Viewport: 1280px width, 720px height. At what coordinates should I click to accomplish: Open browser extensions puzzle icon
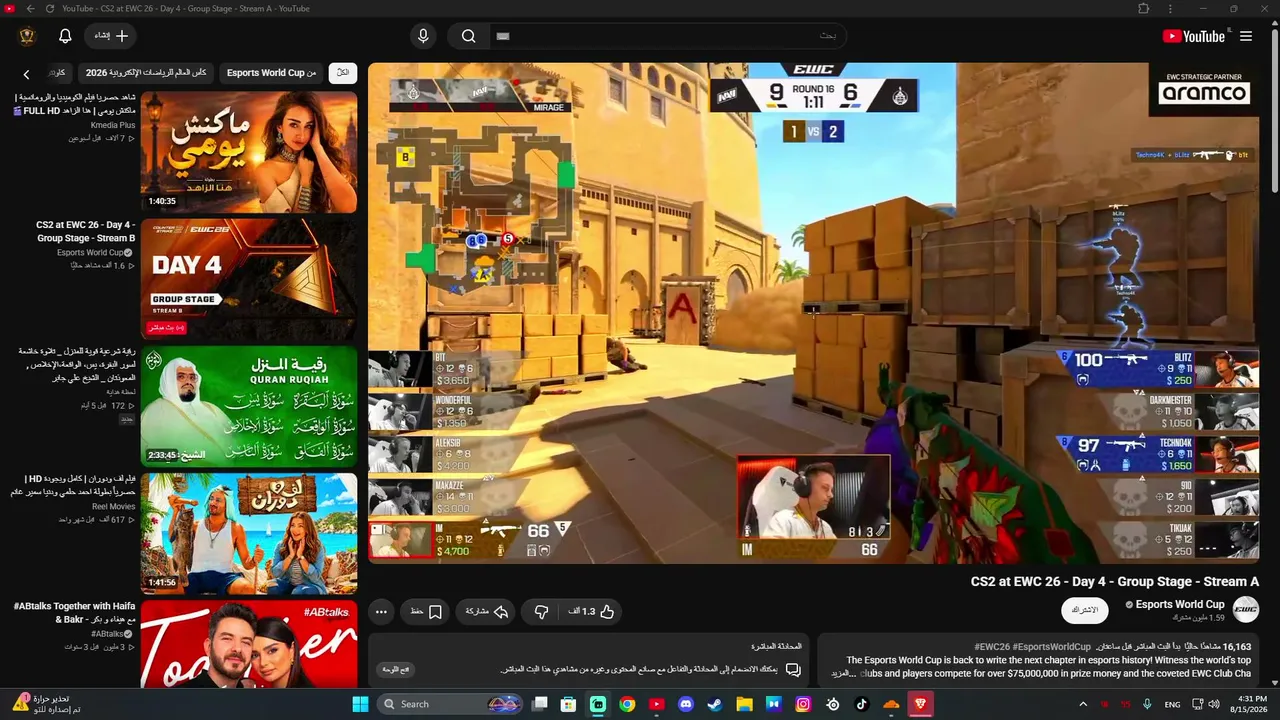pos(1144,9)
